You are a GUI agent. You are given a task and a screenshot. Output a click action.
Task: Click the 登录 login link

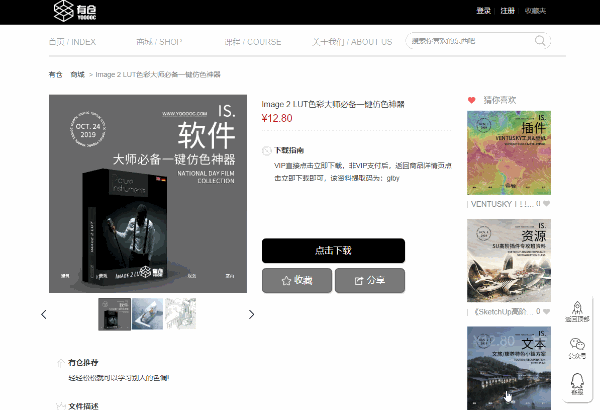point(483,11)
